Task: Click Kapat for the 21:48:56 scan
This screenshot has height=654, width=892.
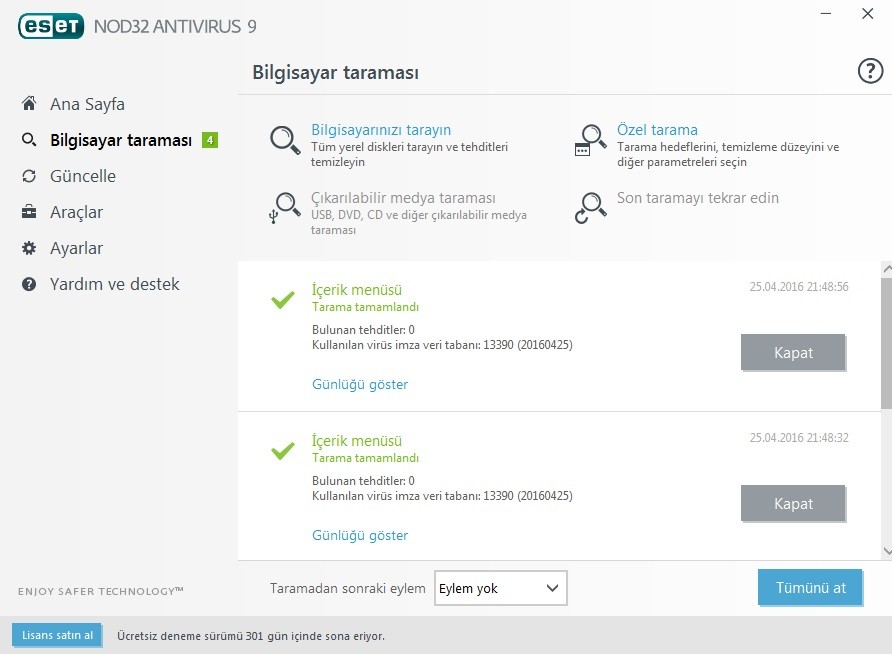Action: pyautogui.click(x=793, y=353)
